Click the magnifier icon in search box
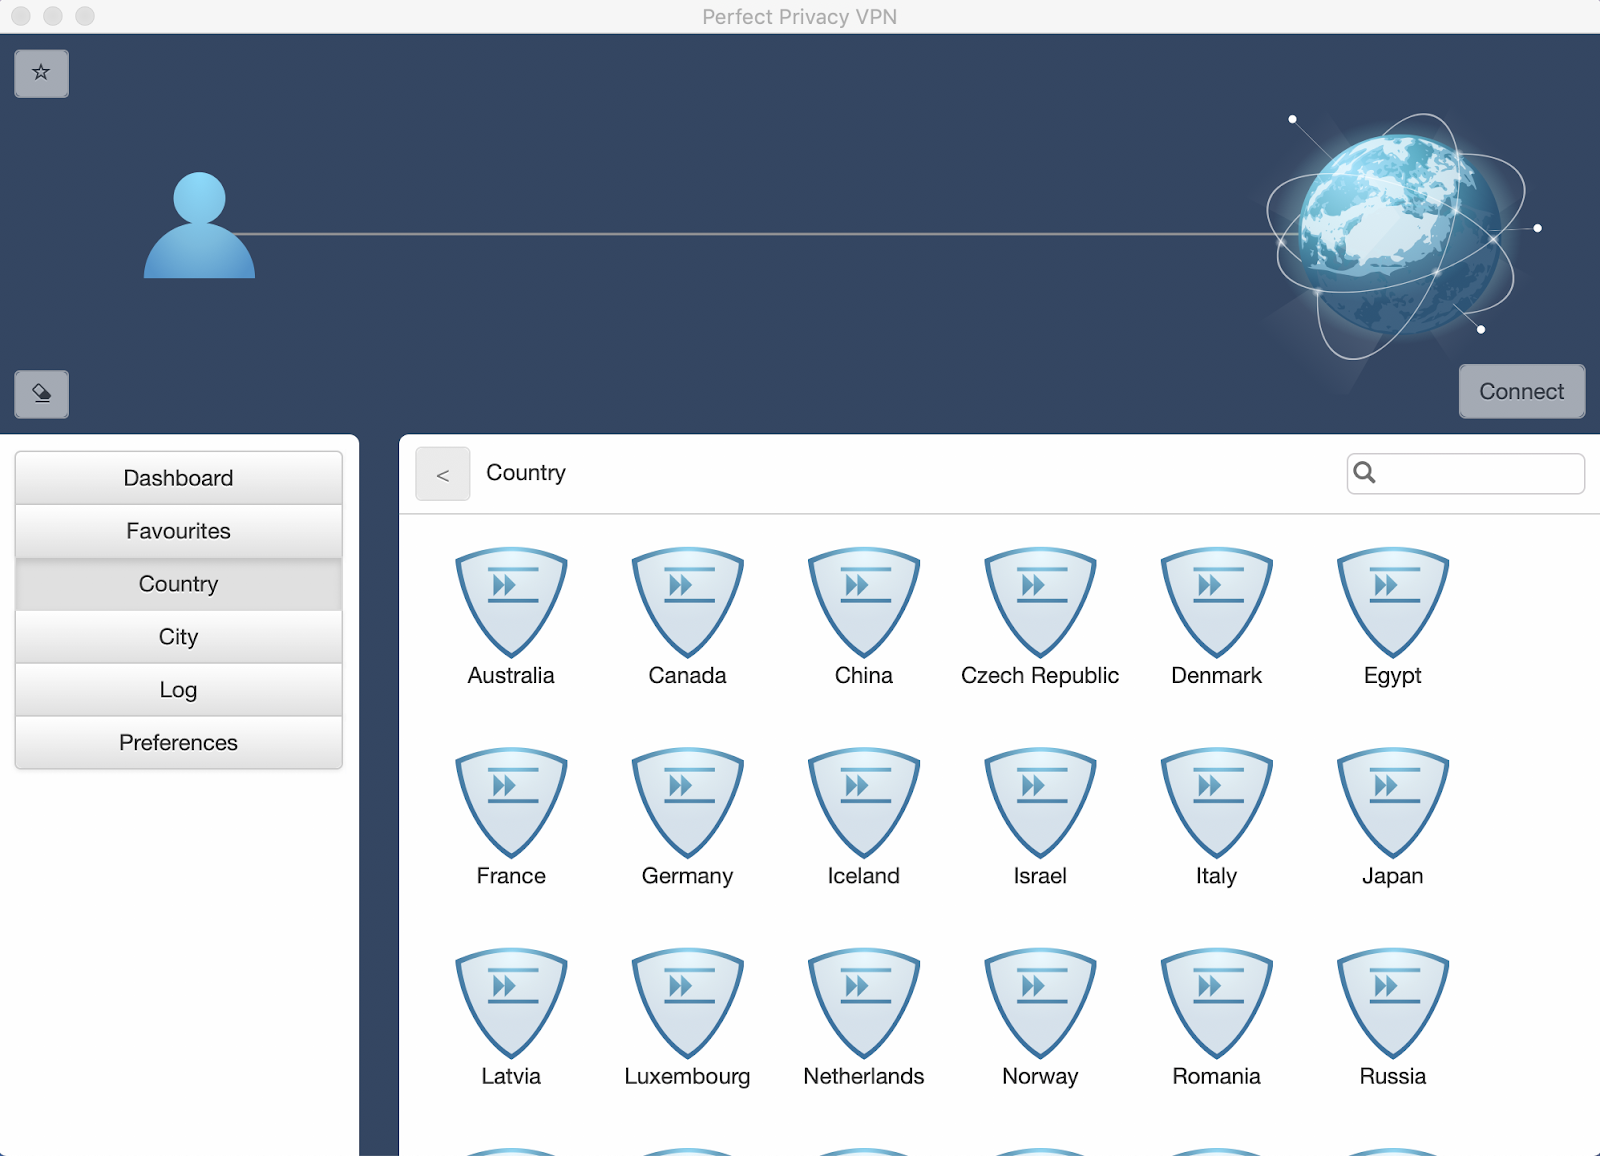This screenshot has width=1600, height=1156. (1364, 472)
